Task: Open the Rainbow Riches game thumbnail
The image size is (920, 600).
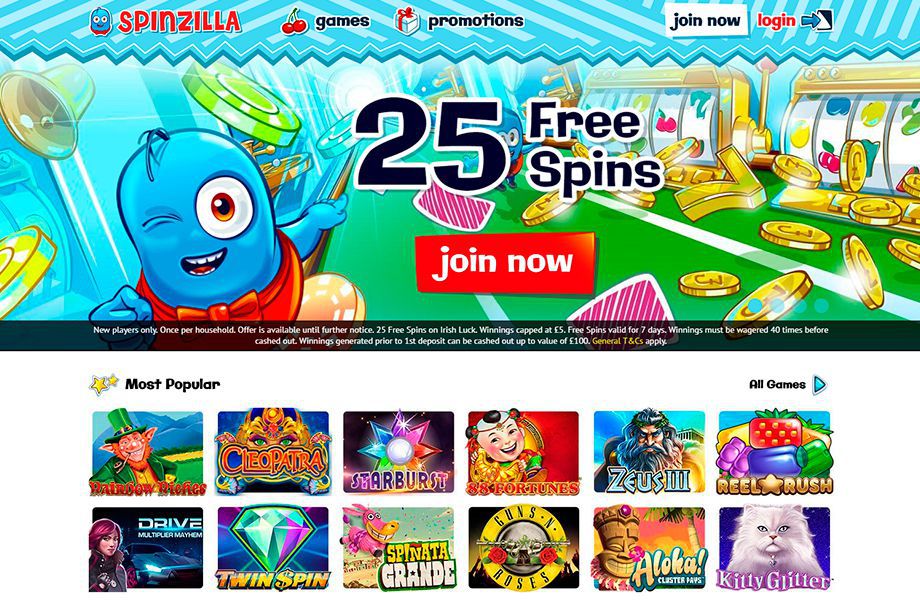Action: click(148, 452)
